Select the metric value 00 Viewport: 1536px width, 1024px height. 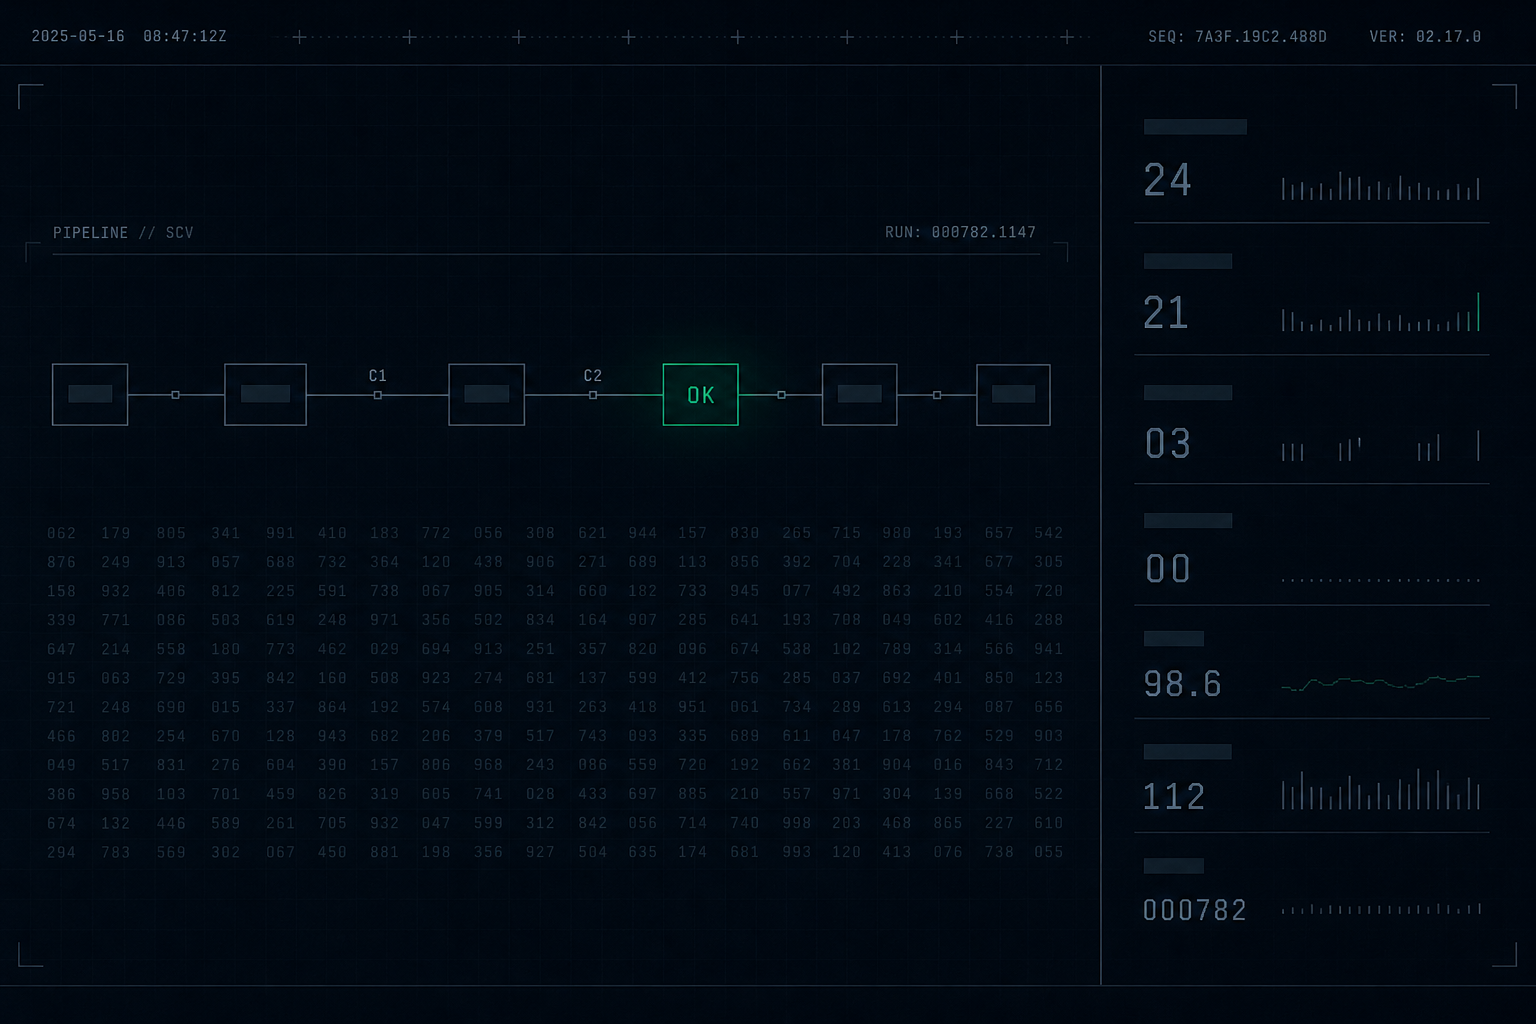[1167, 569]
